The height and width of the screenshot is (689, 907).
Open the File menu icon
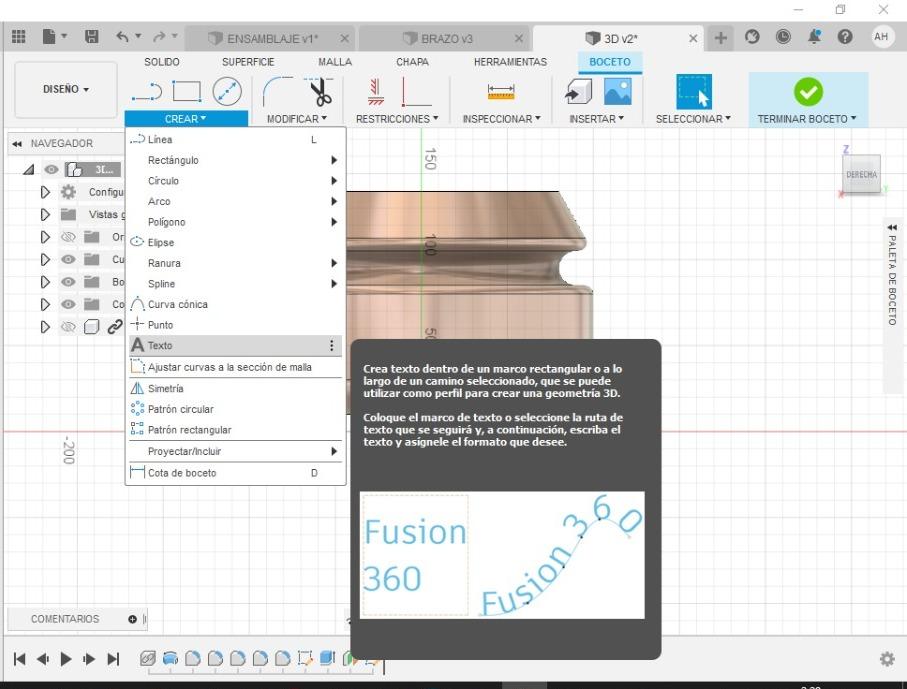pos(49,37)
